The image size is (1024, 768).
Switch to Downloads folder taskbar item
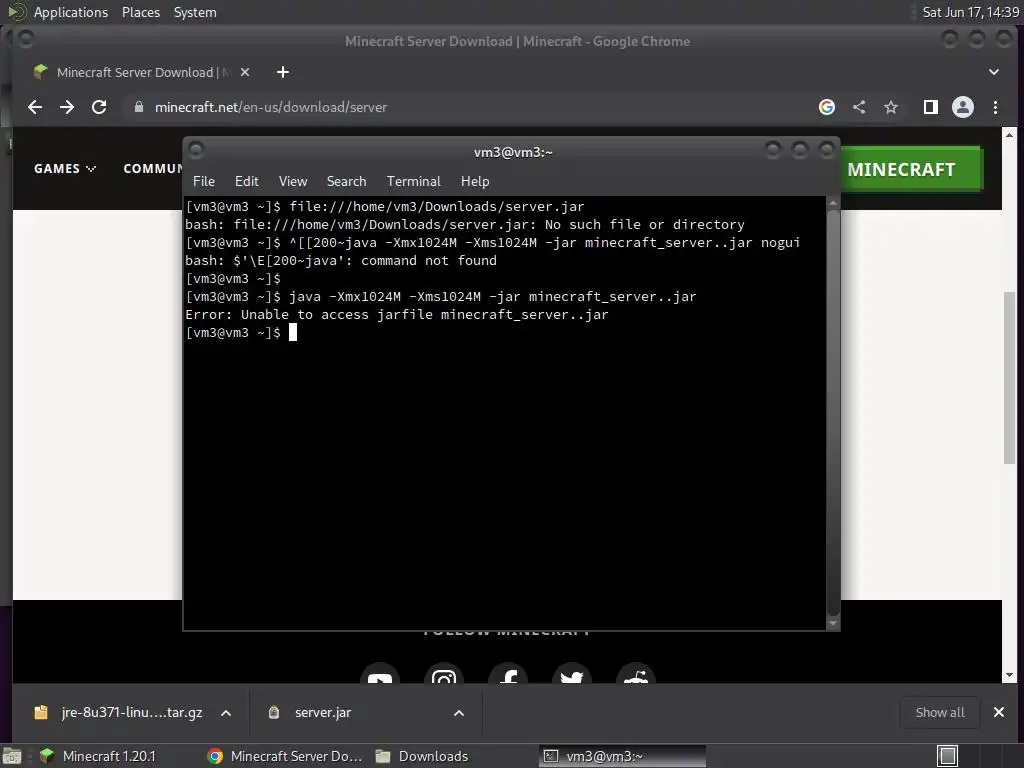pyautogui.click(x=422, y=756)
